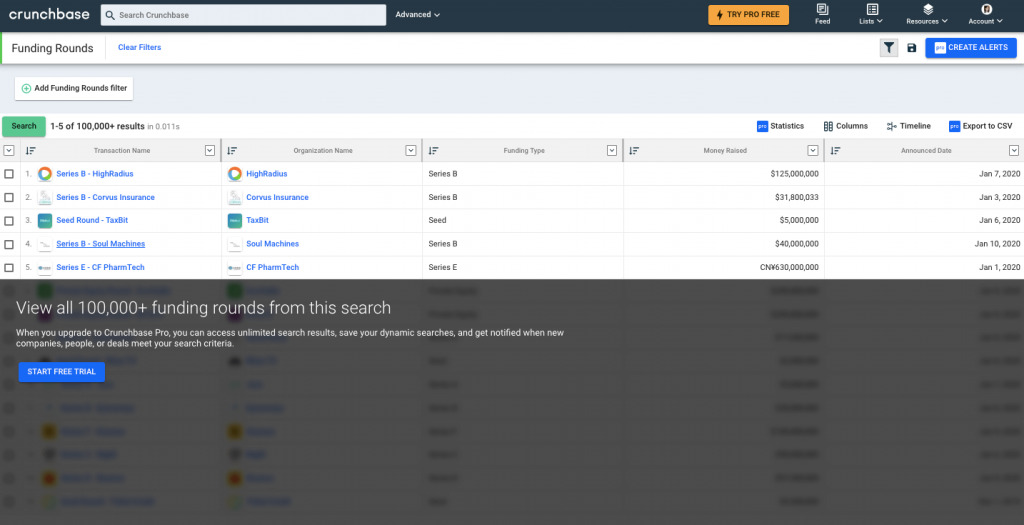Open the Columns configuration
Viewport: 1024px width, 525px height.
(845, 126)
